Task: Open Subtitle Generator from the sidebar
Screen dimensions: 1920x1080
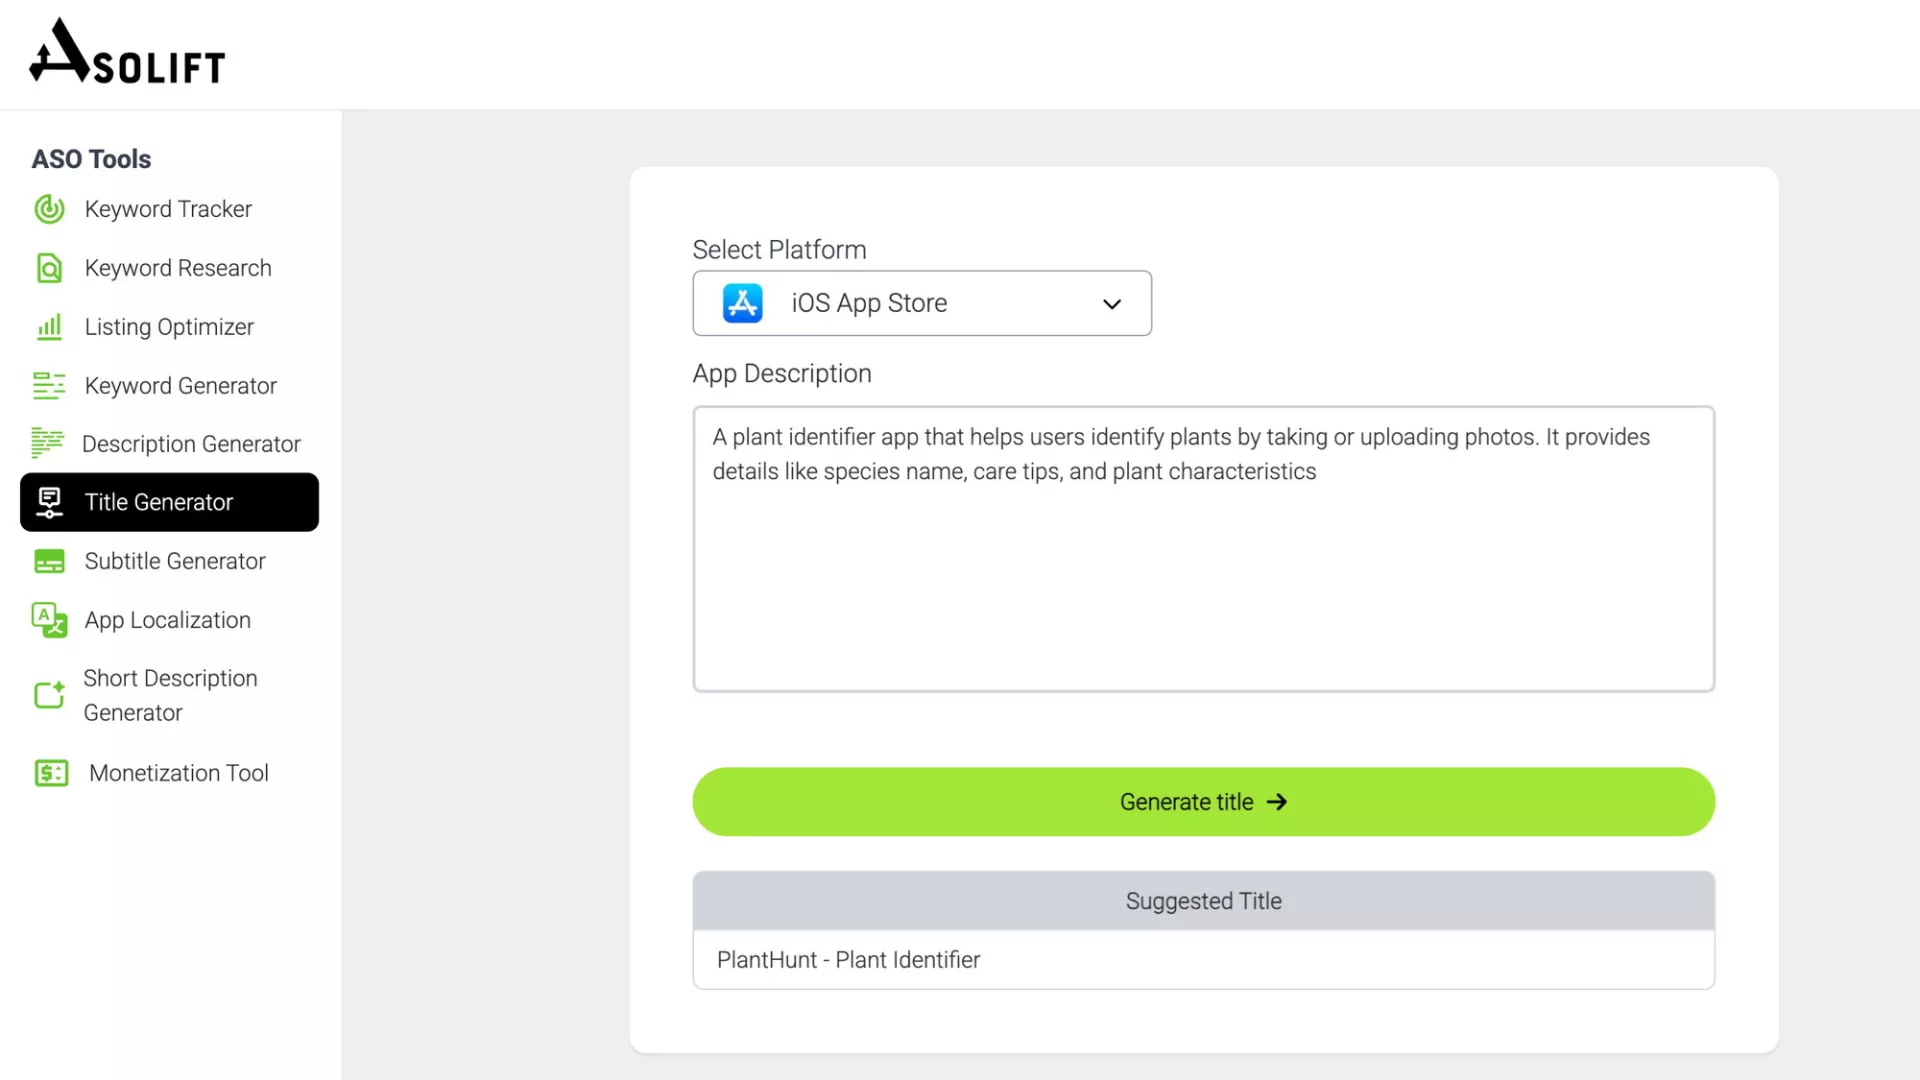Action: 175,561
